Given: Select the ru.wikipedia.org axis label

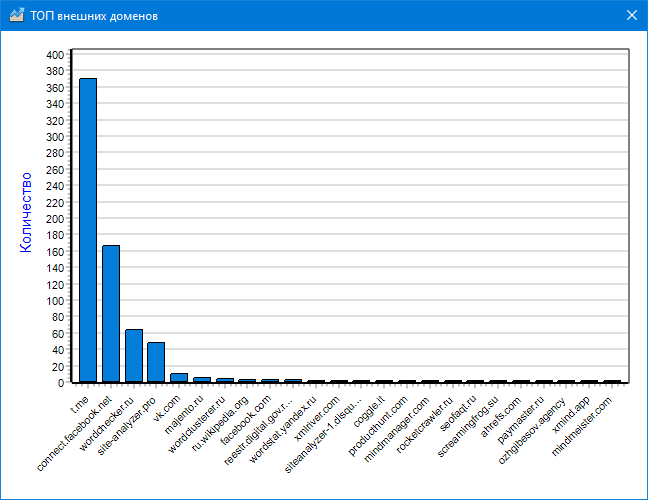Looking at the screenshot, I should (x=222, y=425).
